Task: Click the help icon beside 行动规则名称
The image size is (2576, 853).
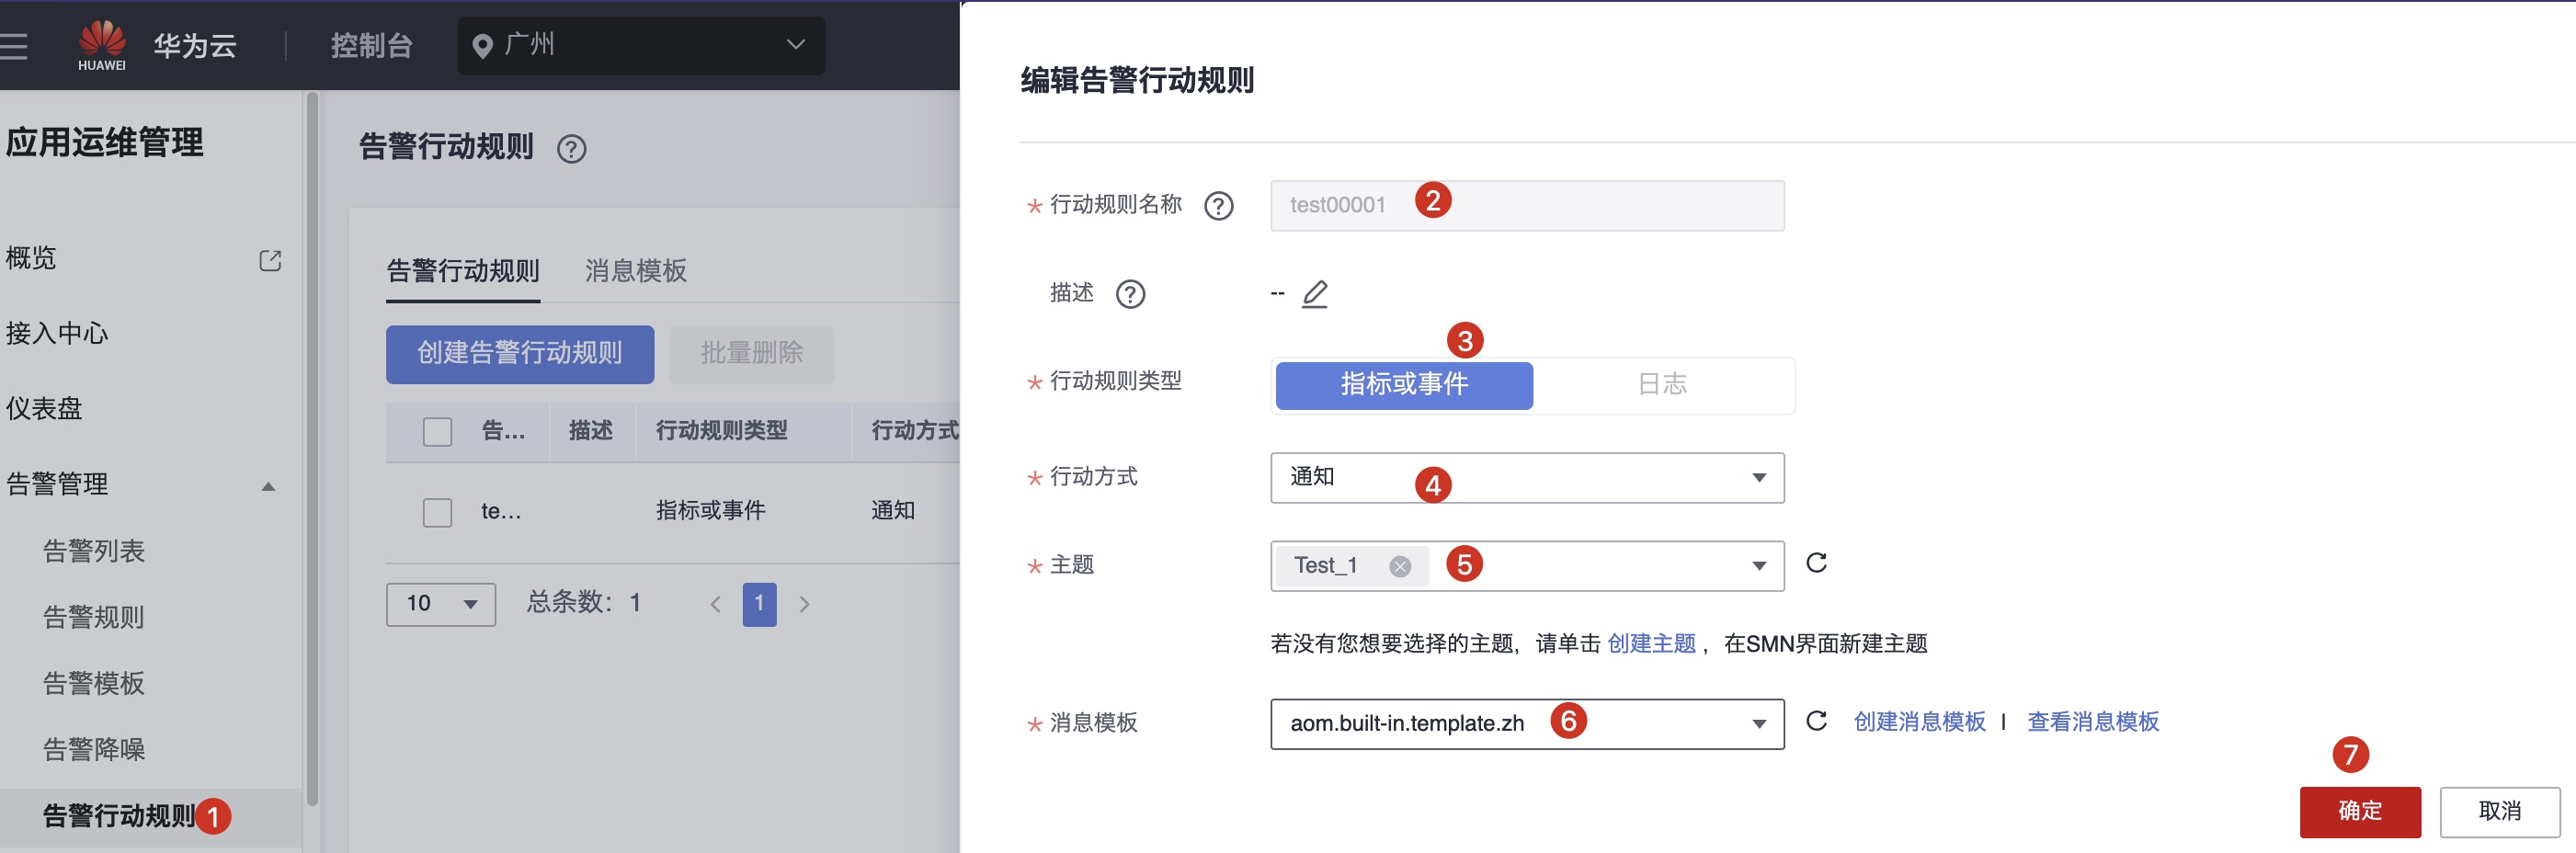Action: click(1218, 205)
